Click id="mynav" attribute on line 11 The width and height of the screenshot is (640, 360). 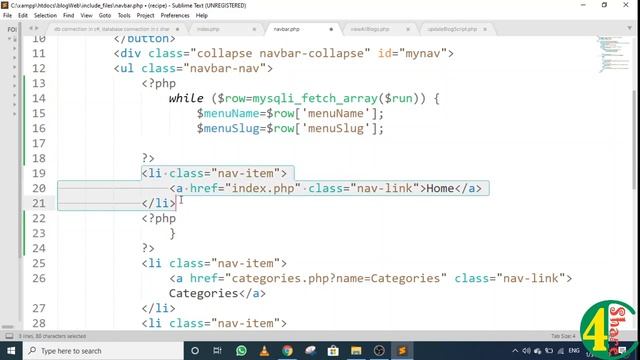click(x=412, y=53)
